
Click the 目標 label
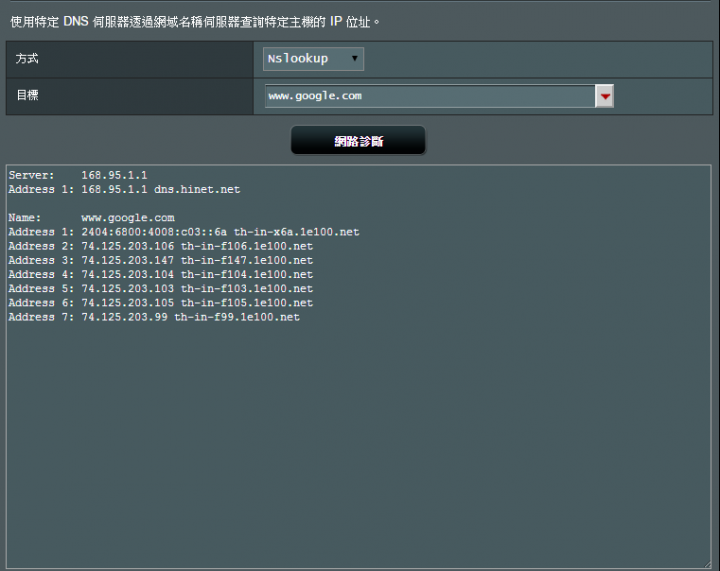pyautogui.click(x=28, y=95)
